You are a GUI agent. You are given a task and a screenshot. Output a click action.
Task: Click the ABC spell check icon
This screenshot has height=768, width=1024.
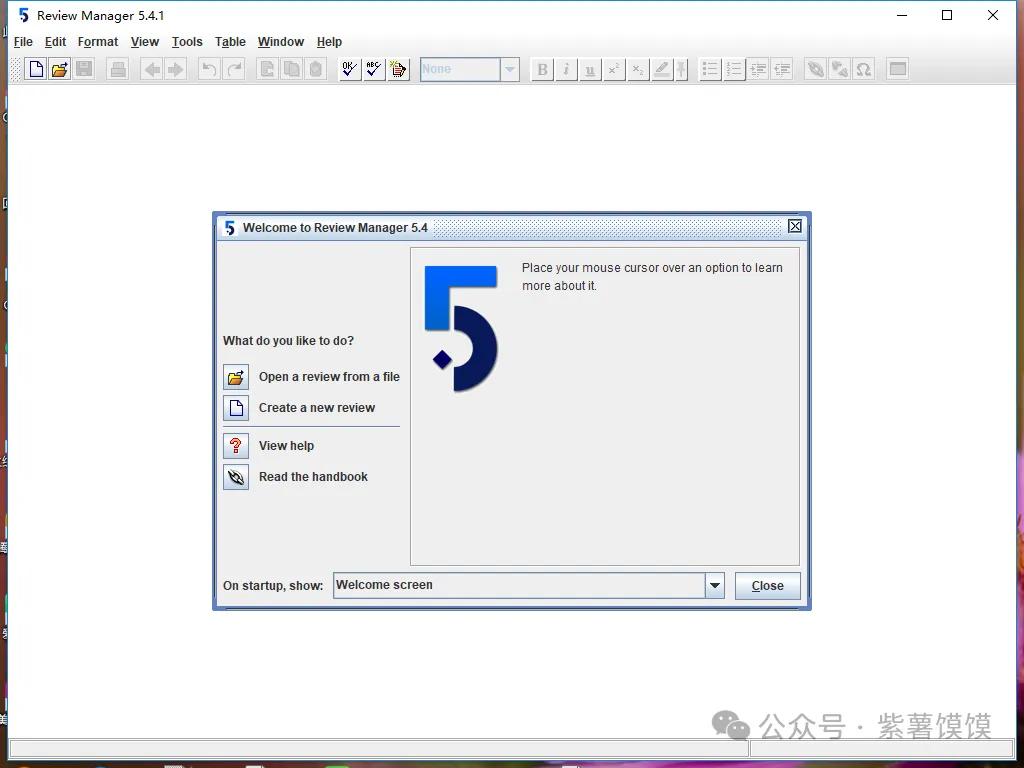(x=374, y=69)
